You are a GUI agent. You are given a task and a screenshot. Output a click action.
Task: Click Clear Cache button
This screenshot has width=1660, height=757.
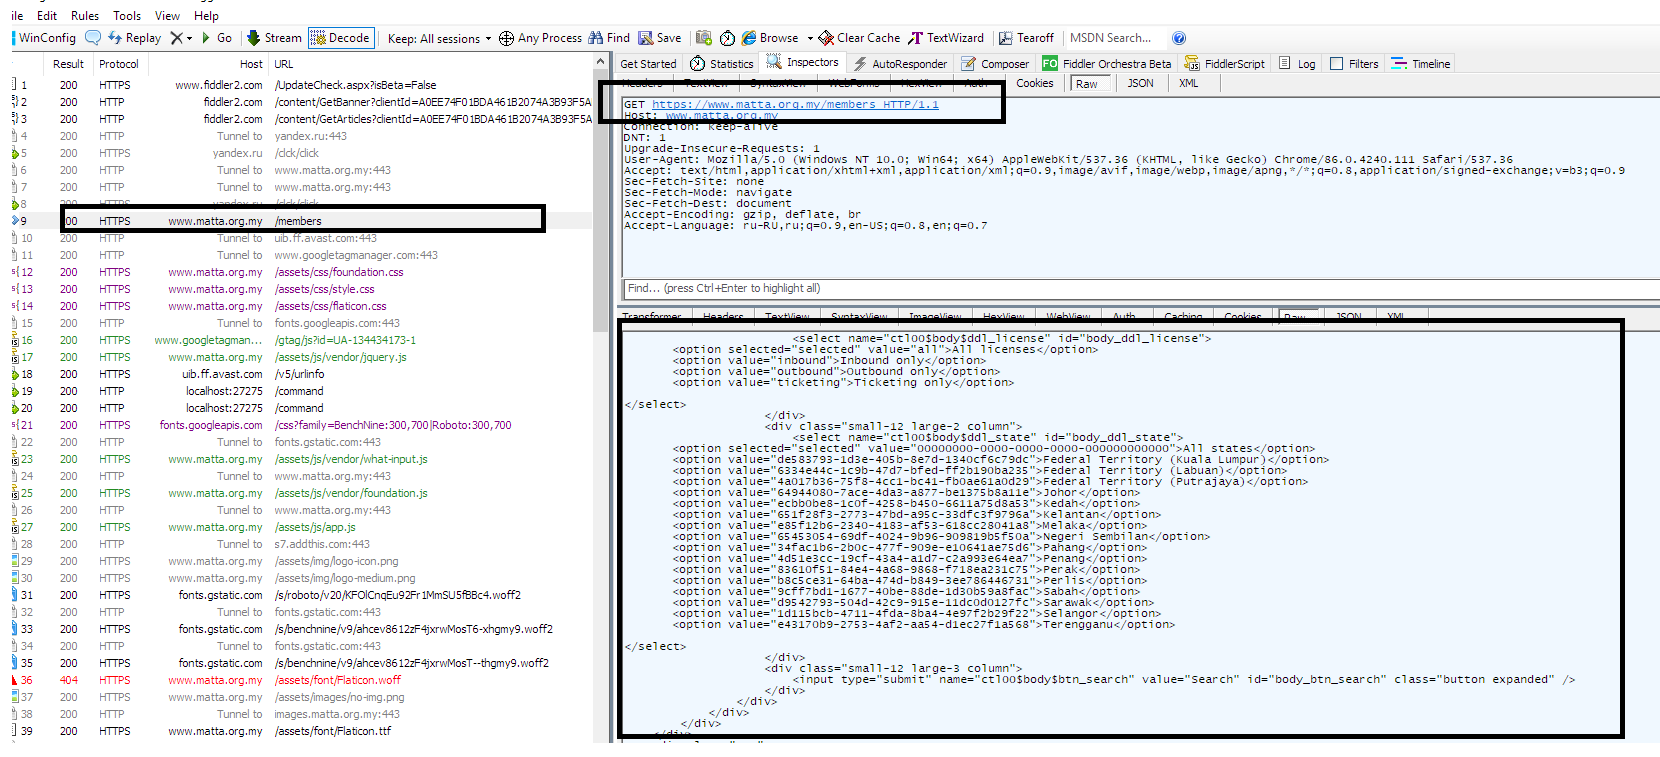(x=859, y=38)
